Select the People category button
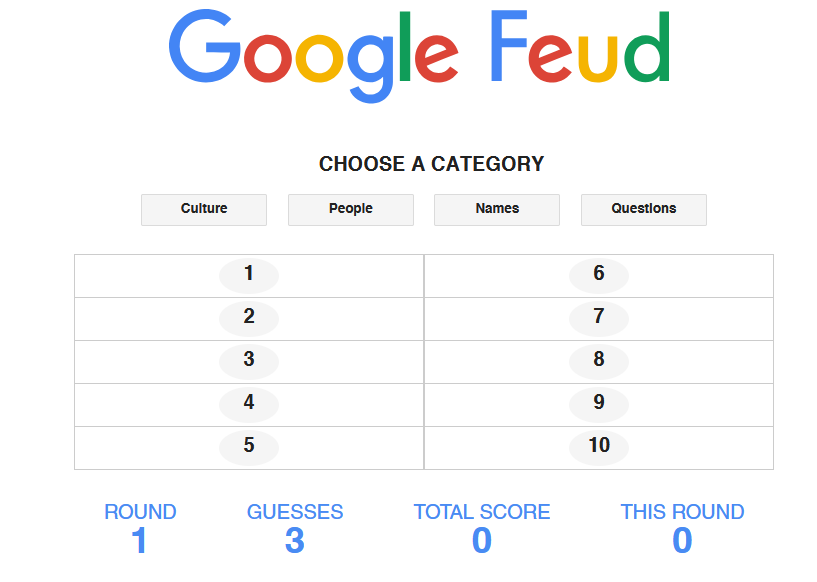 coord(350,209)
